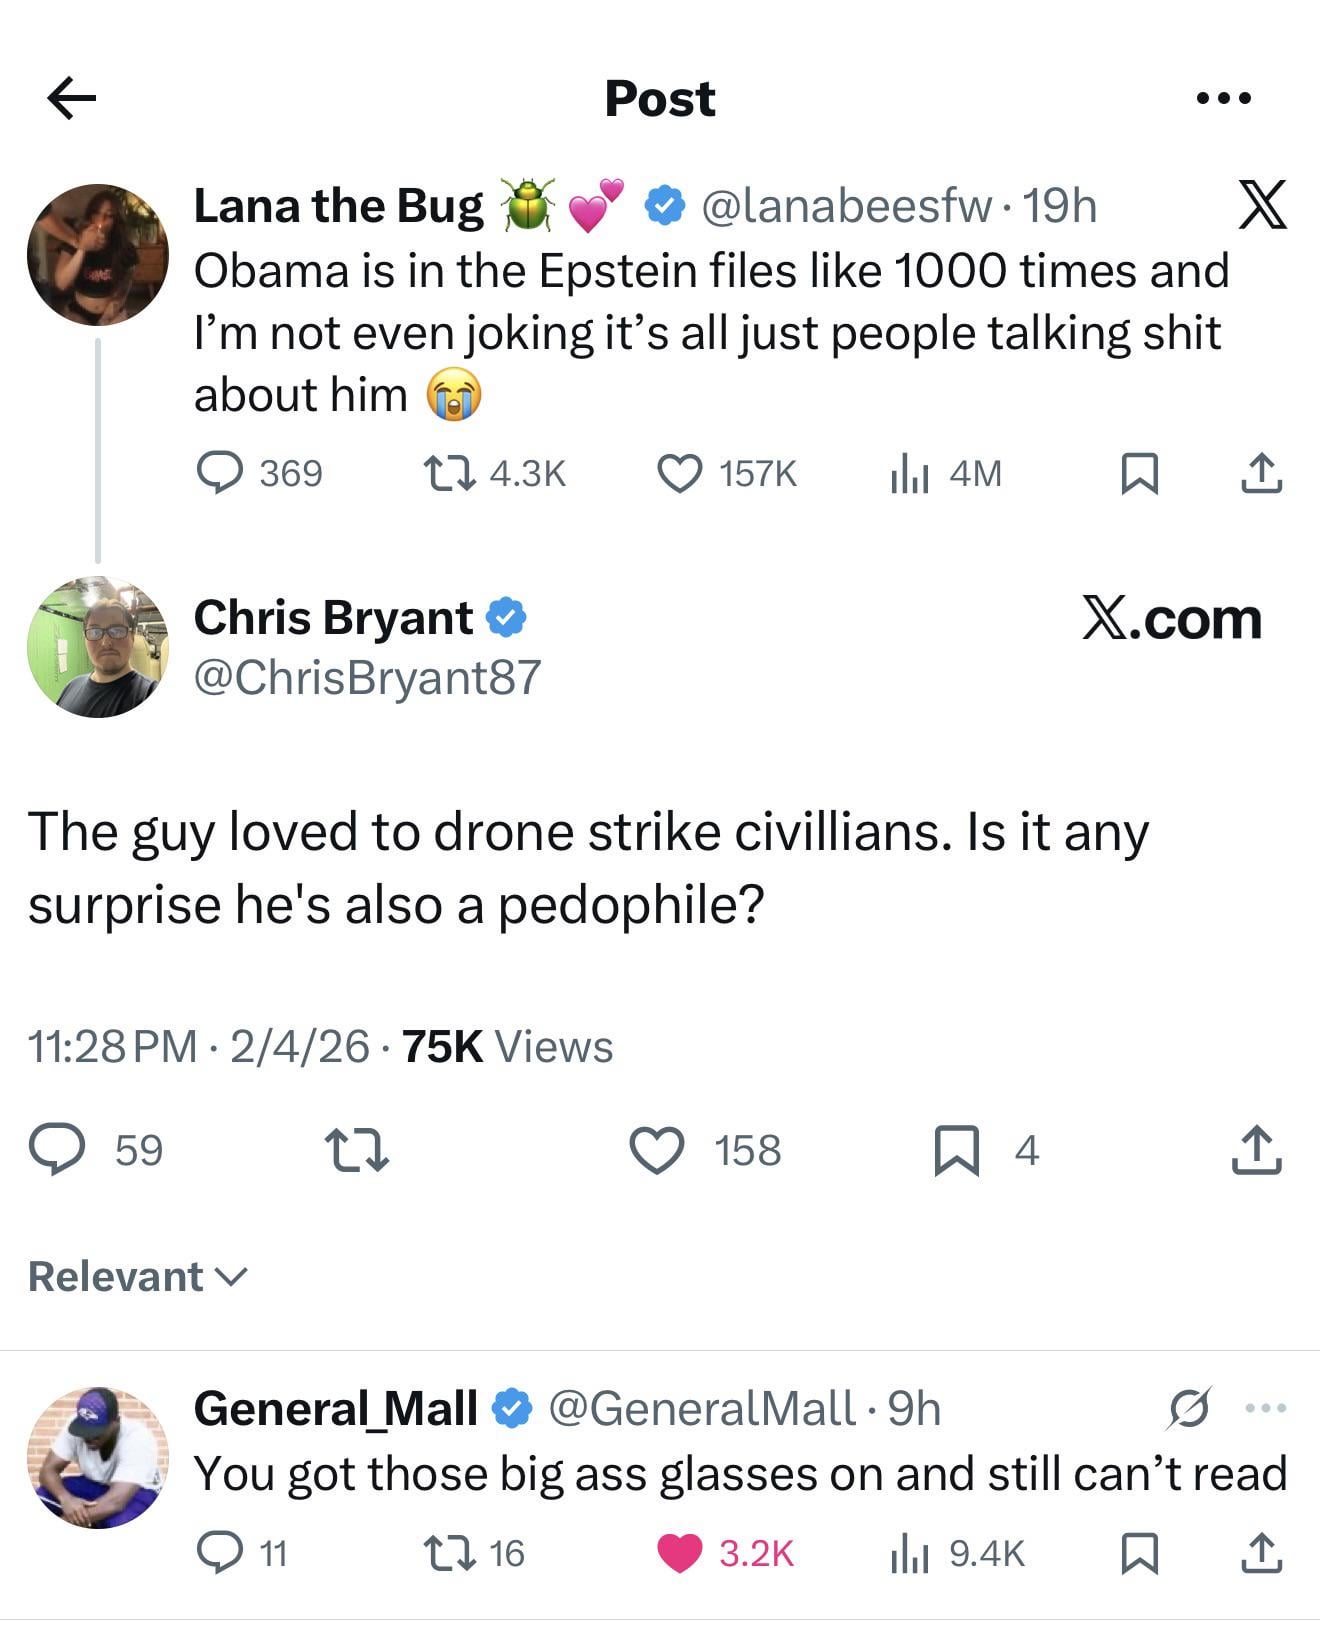Open the @ChrisBryant87 profile handle
The width and height of the screenshot is (1320, 1628).
tap(367, 677)
